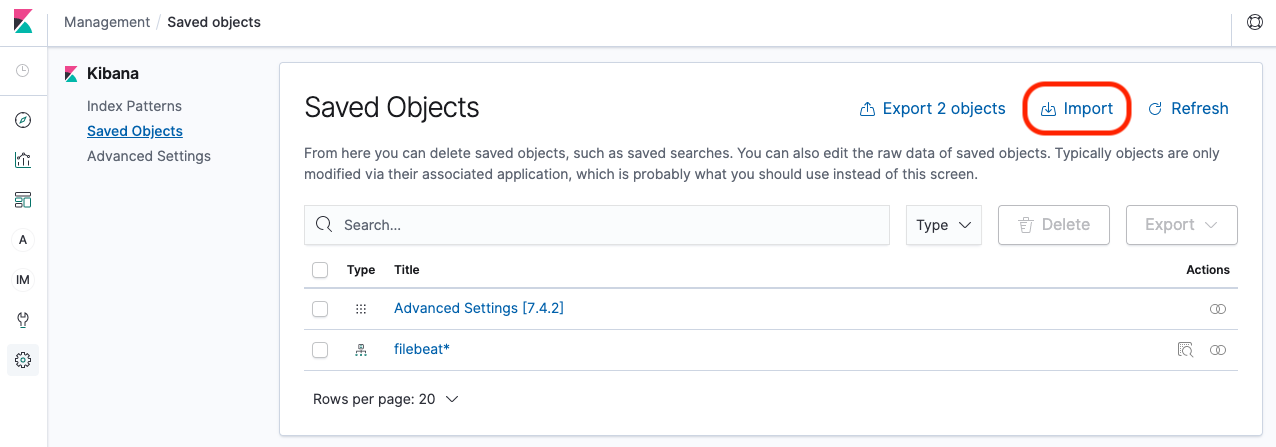
Task: Open Visualize chart icon in sidebar
Action: [x=23, y=160]
